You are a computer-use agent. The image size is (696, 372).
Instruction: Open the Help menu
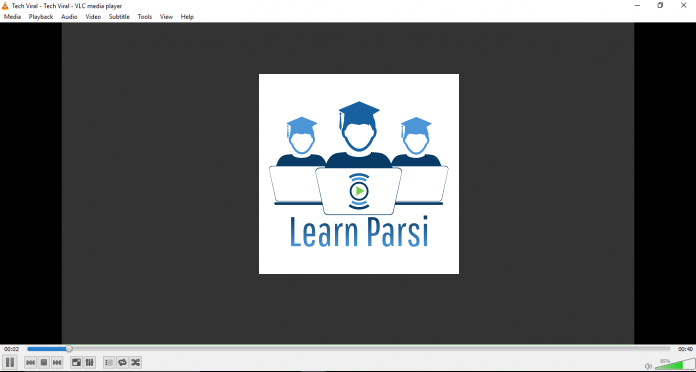[187, 17]
